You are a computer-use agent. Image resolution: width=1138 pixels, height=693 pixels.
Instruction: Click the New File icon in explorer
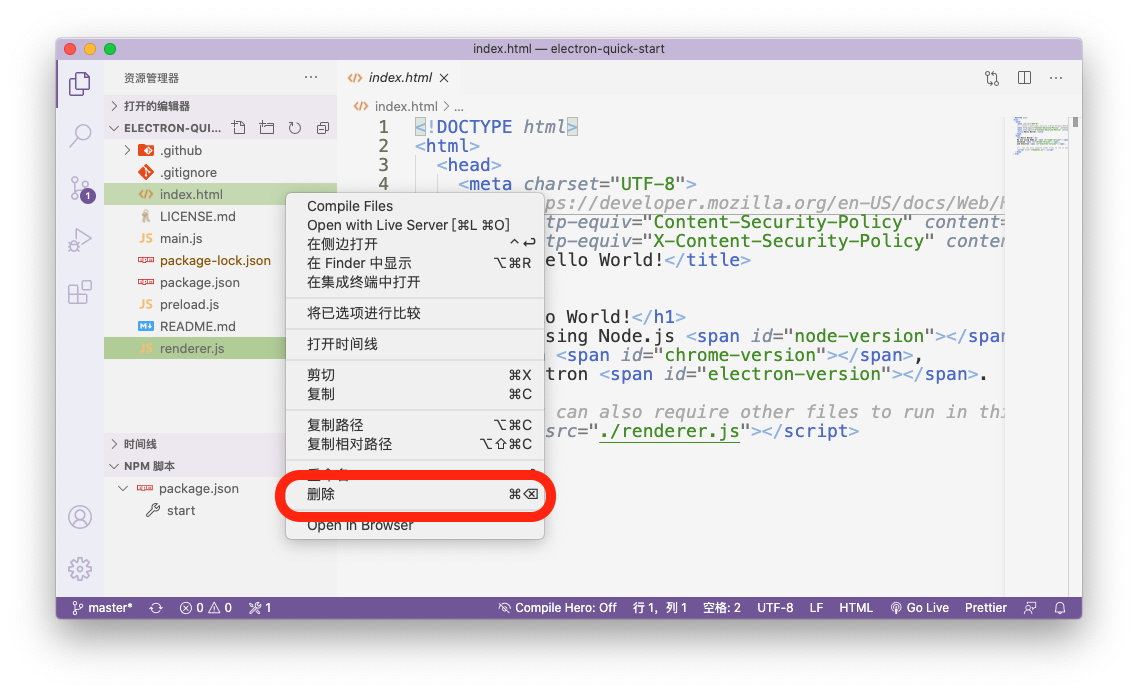click(x=238, y=128)
